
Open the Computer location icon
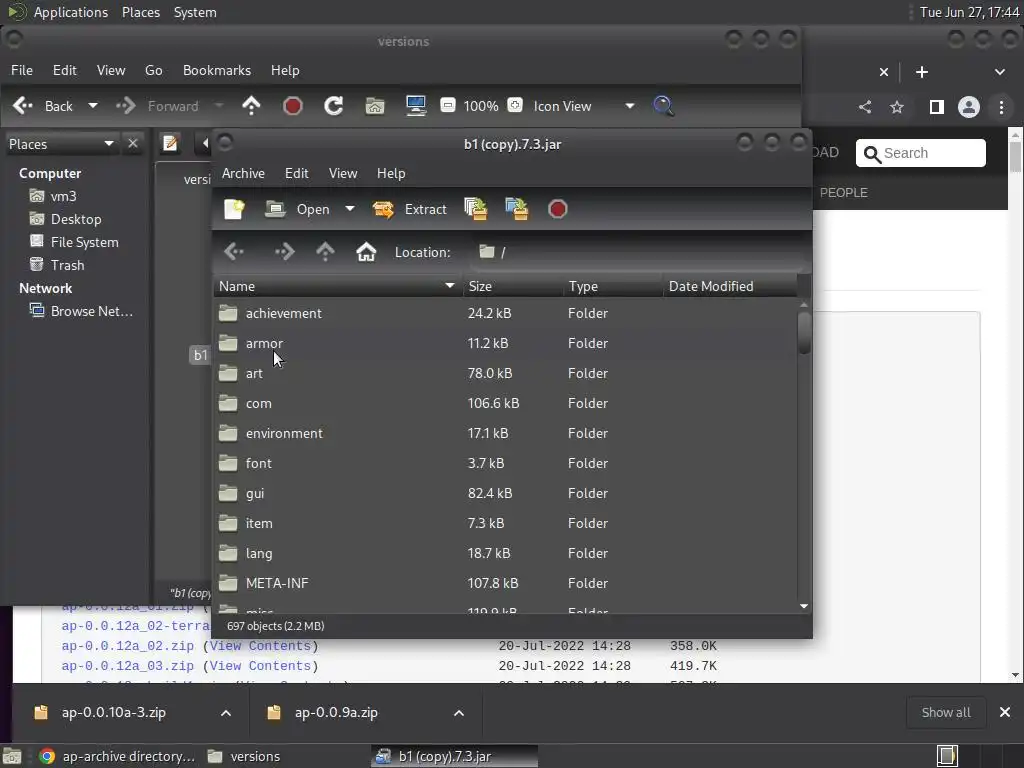[x=416, y=106]
